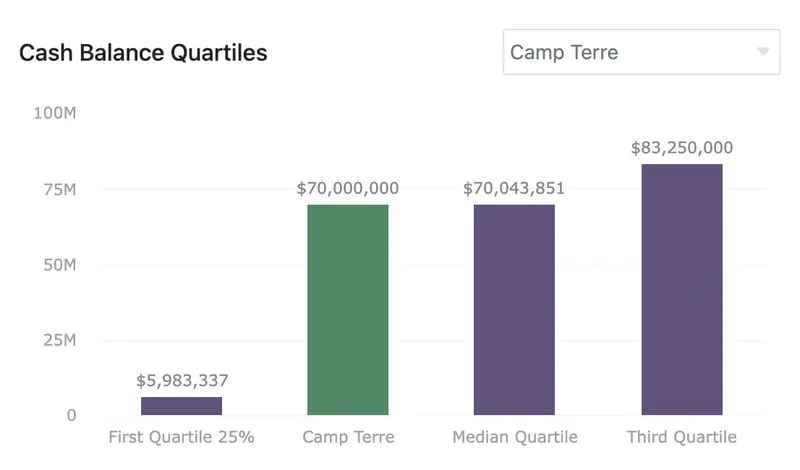
Task: Click the 50M y-axis tick label
Action: click(x=58, y=265)
